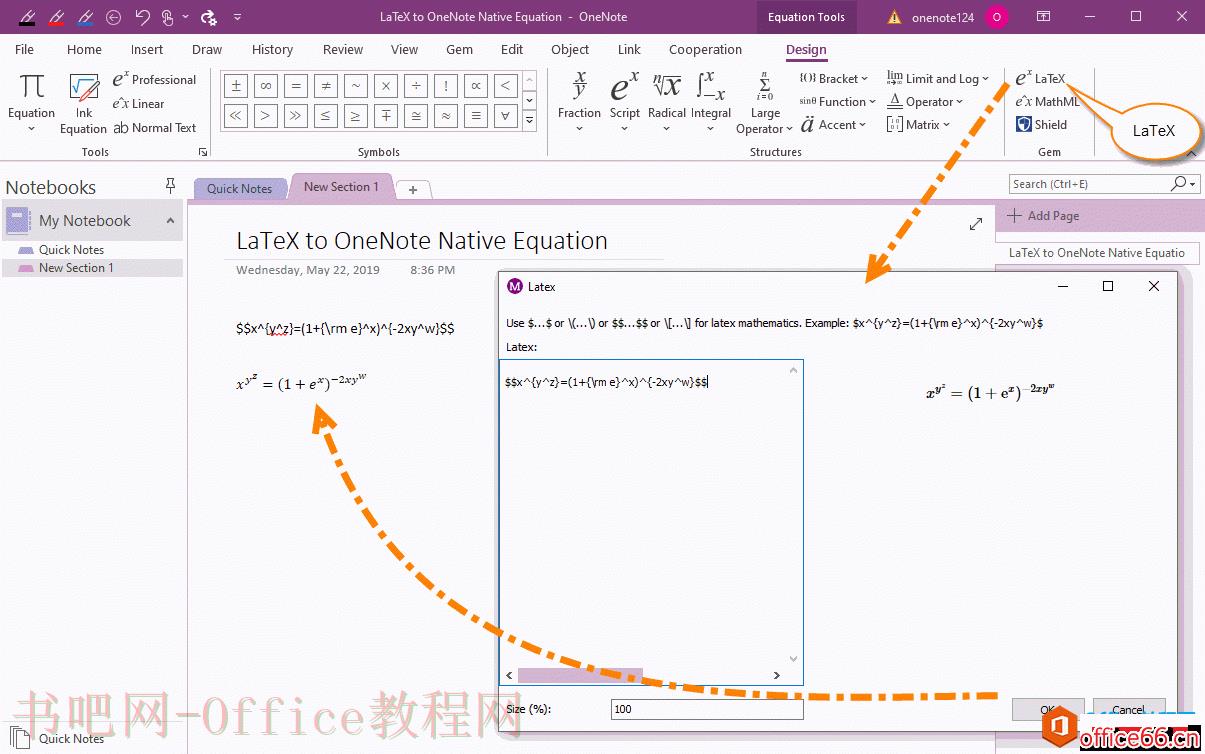
Task: Open the Bracket structure dropdown
Action: click(x=833, y=78)
